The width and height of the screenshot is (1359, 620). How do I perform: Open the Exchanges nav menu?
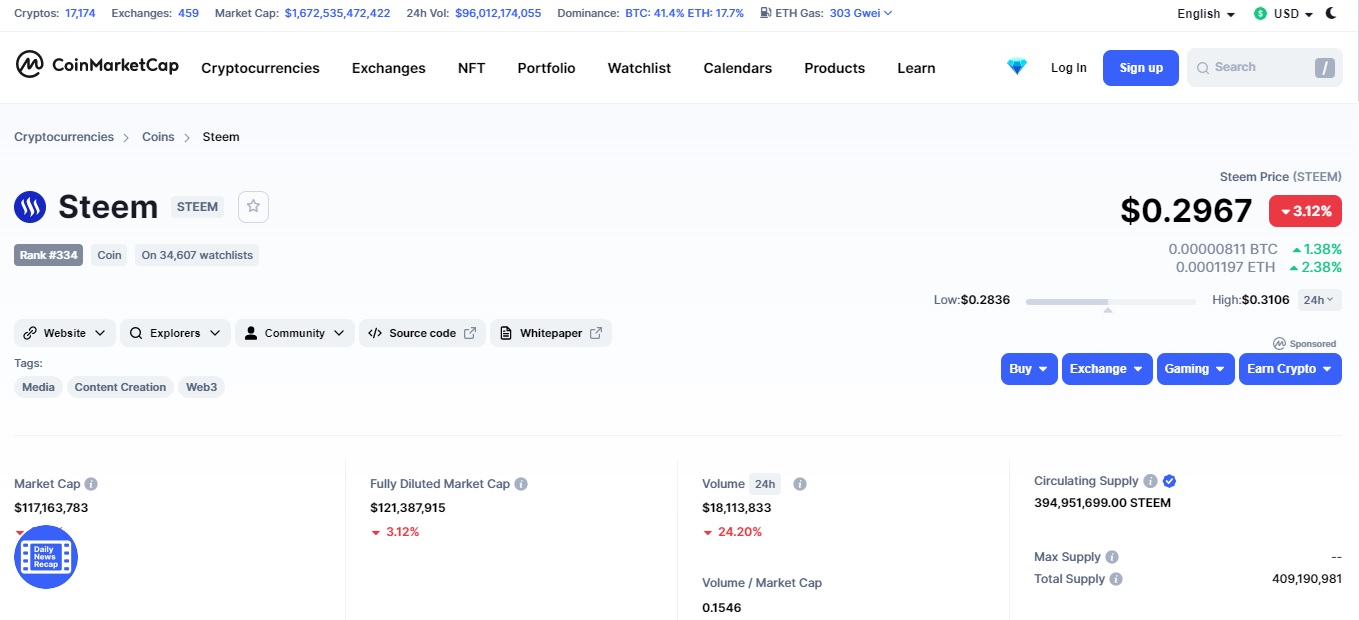click(x=389, y=68)
